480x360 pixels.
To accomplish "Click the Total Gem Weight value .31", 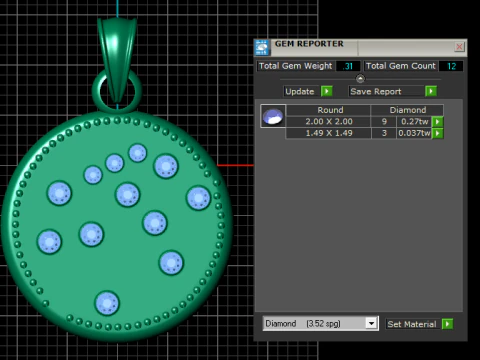I will click(348, 66).
